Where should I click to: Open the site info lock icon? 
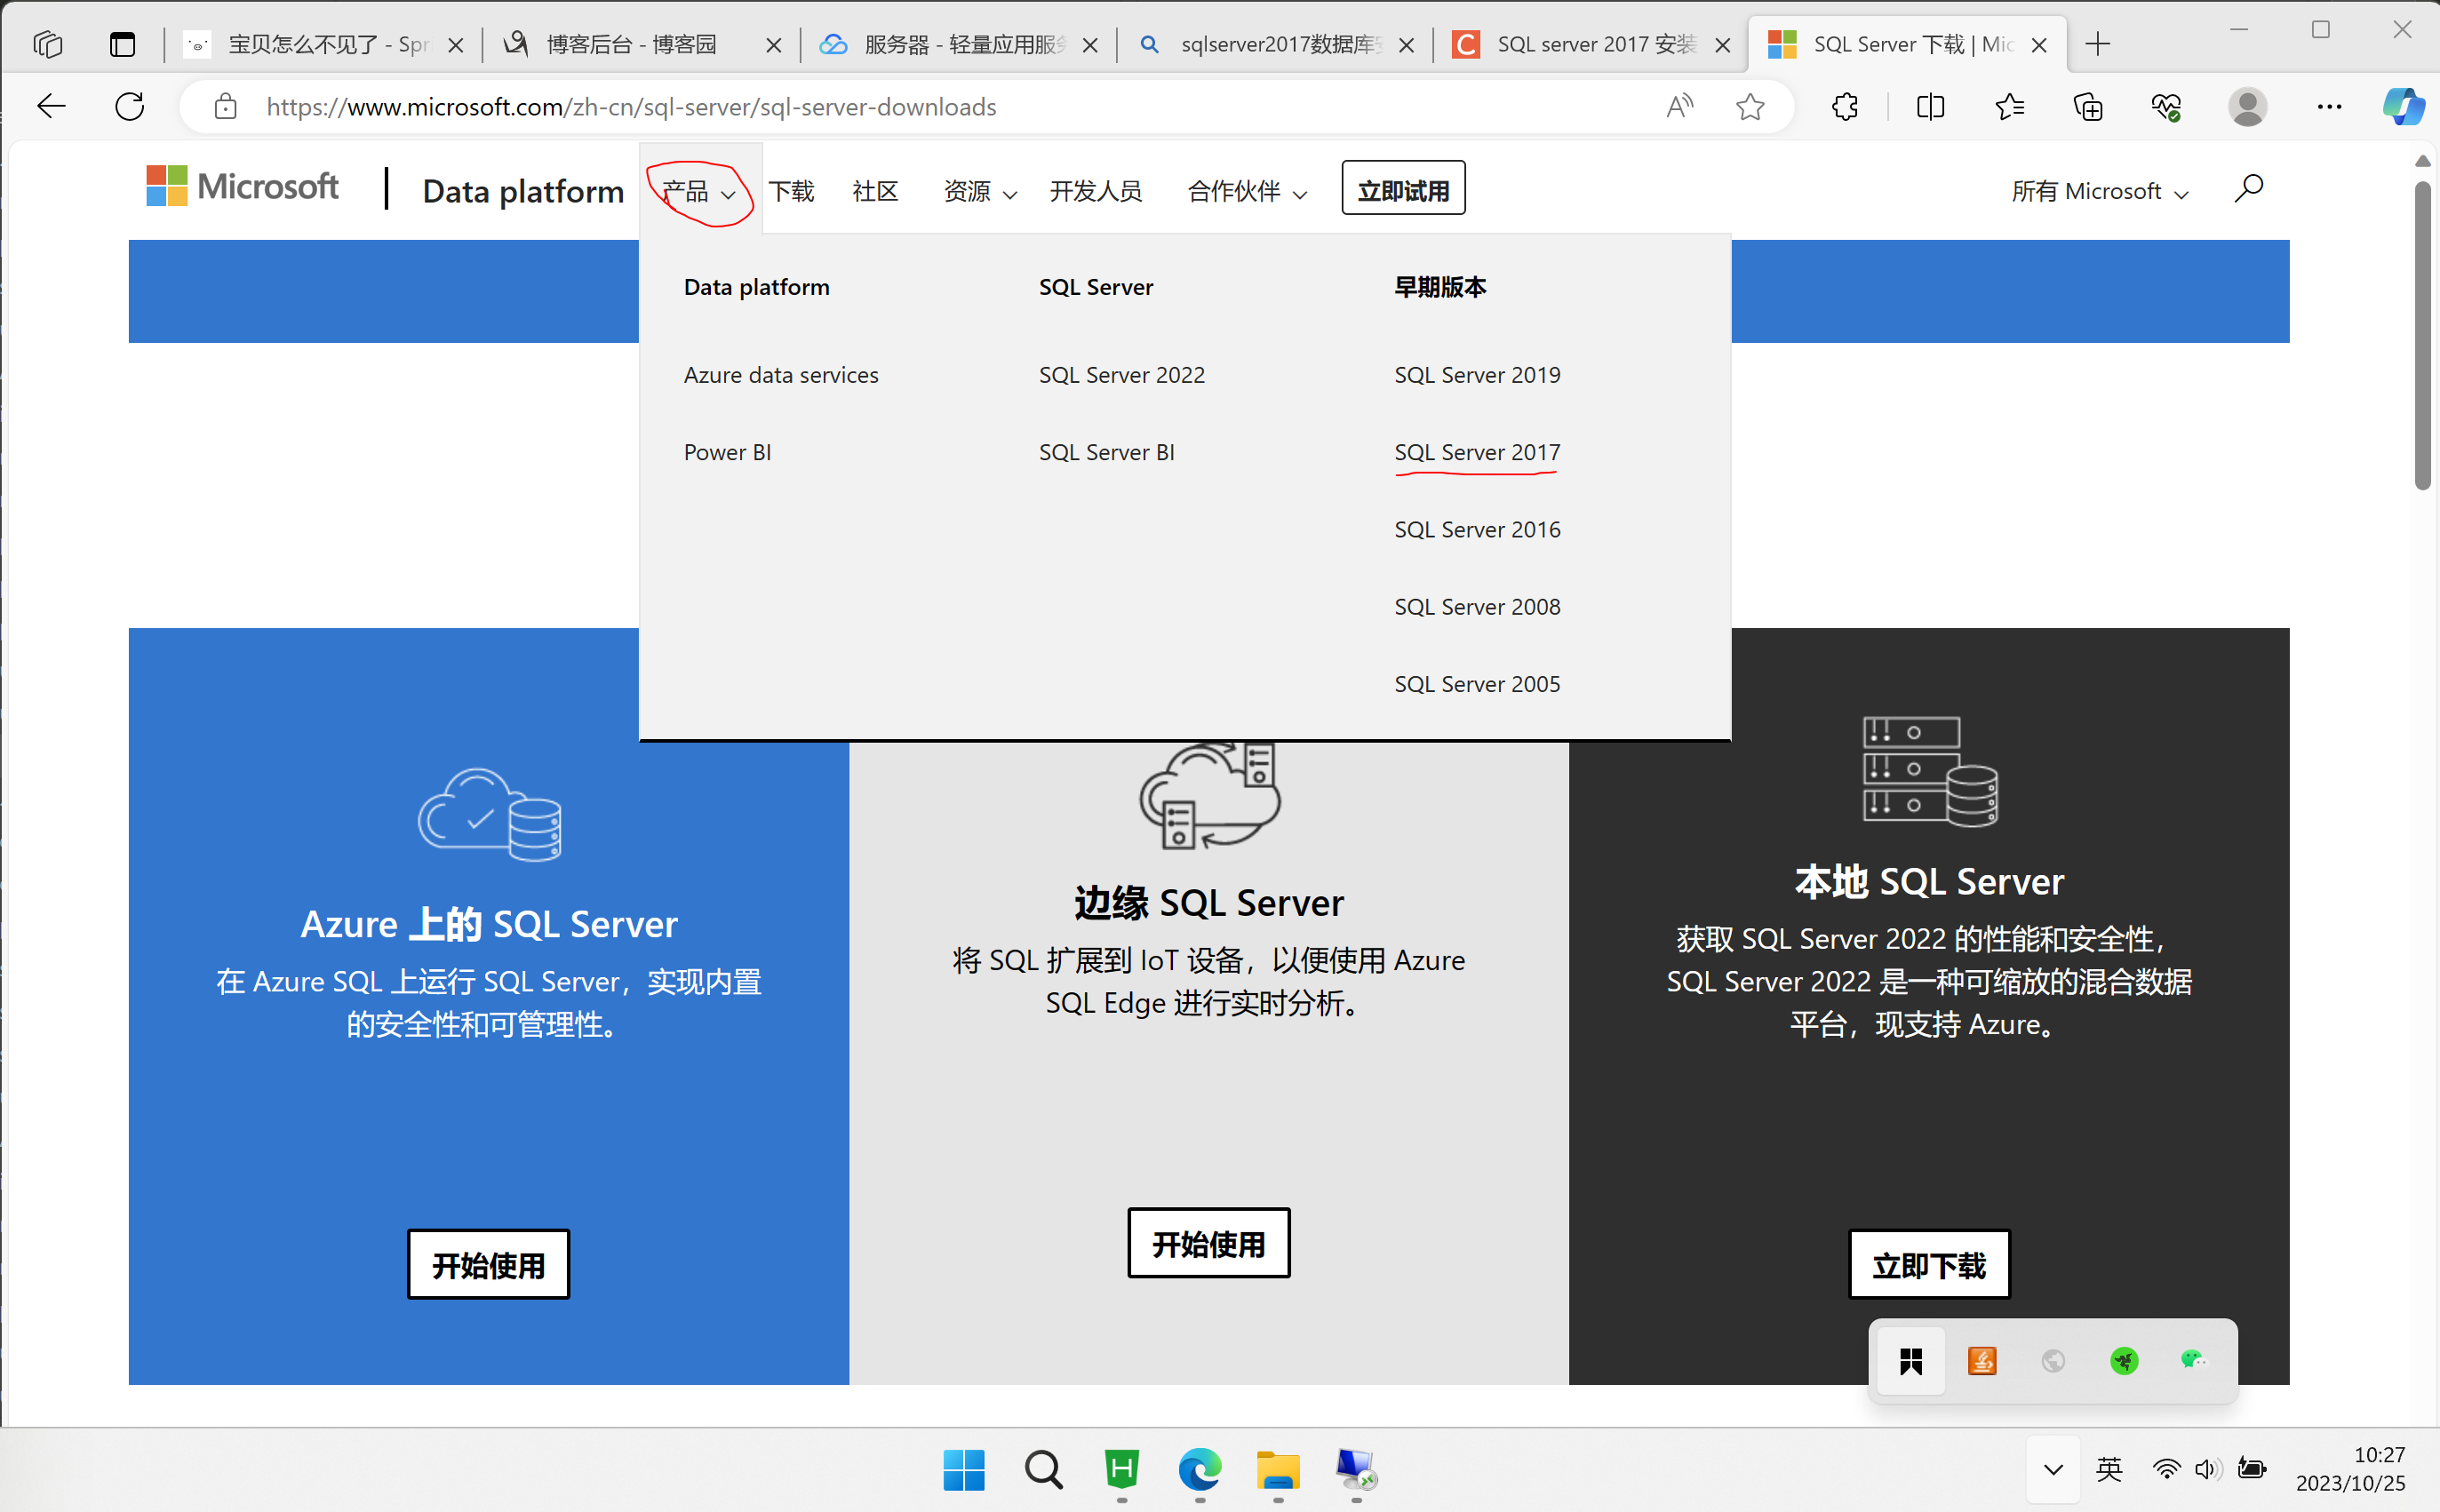pos(226,106)
